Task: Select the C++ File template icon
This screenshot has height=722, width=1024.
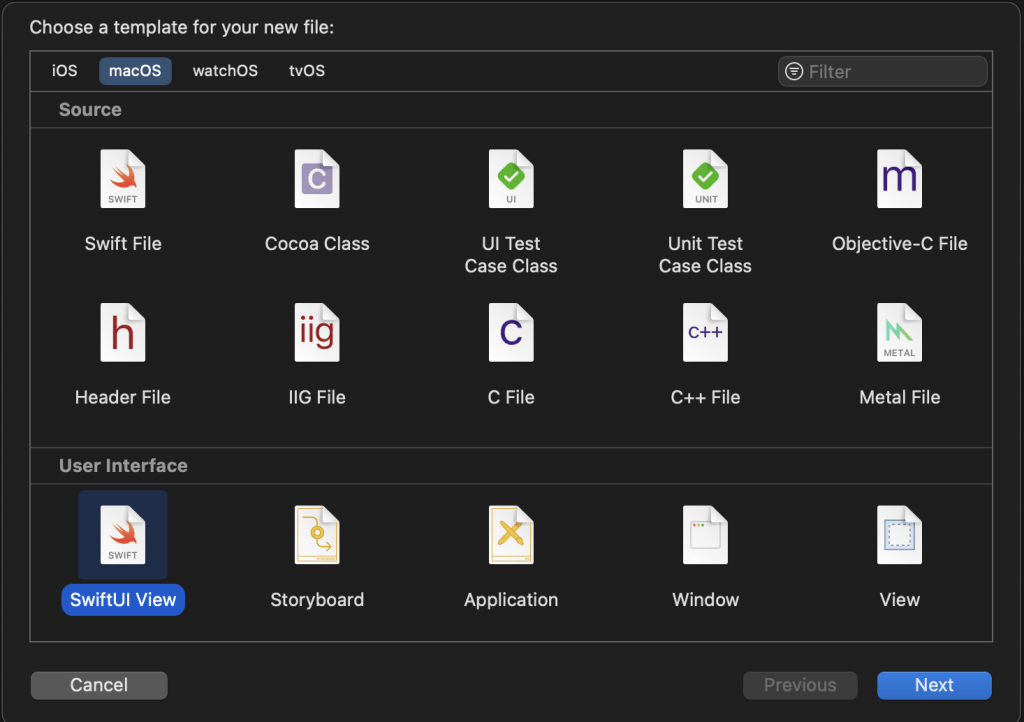Action: coord(705,332)
